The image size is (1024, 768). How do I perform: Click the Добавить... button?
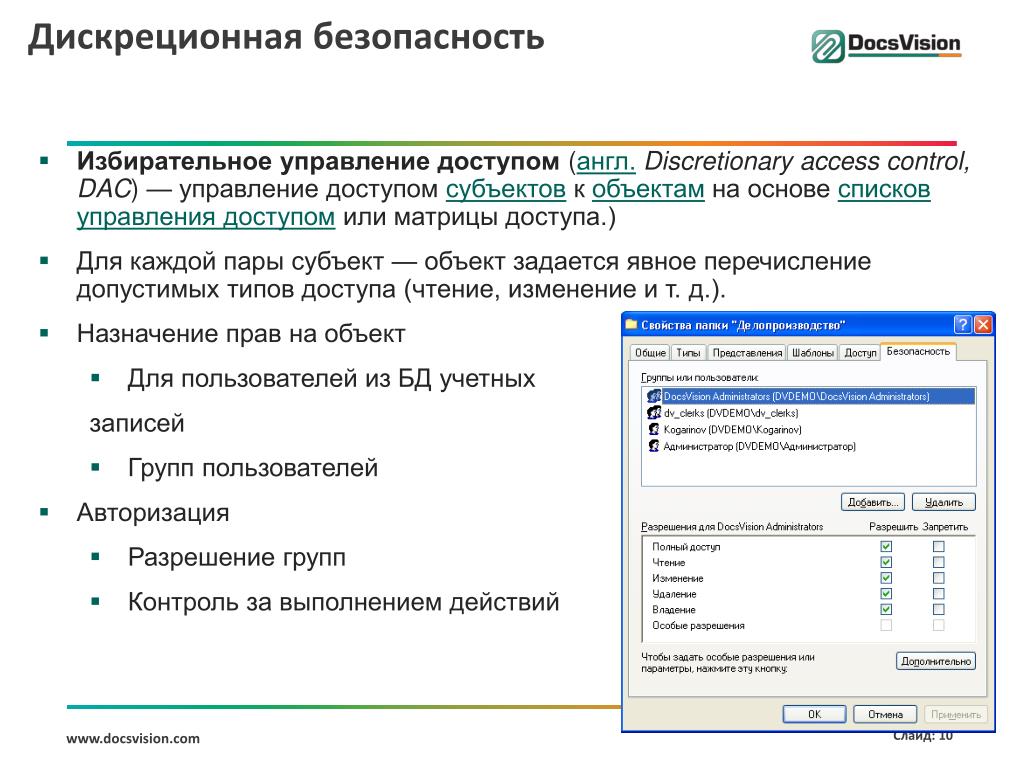click(872, 502)
